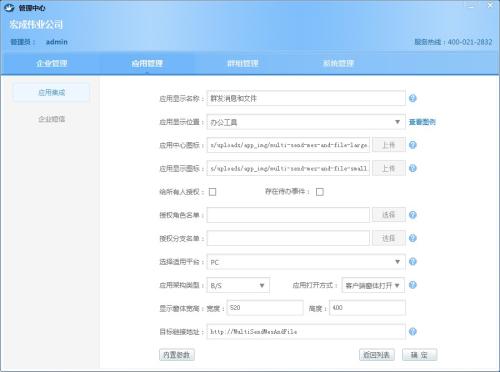Open the 应用显示位置 dropdown showing 办公工具
The image size is (500, 372).
tap(306, 122)
